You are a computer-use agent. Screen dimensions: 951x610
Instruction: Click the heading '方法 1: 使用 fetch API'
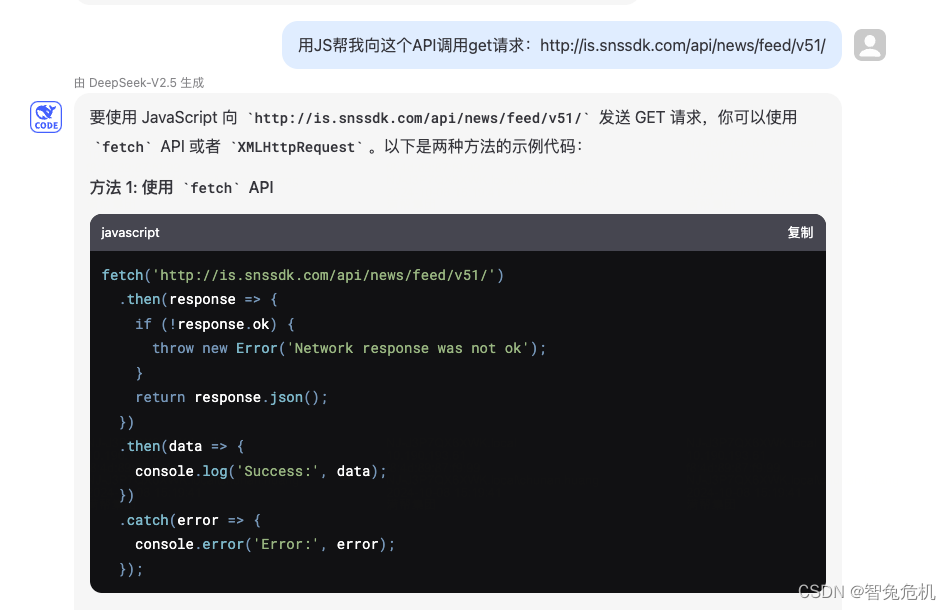[181, 187]
